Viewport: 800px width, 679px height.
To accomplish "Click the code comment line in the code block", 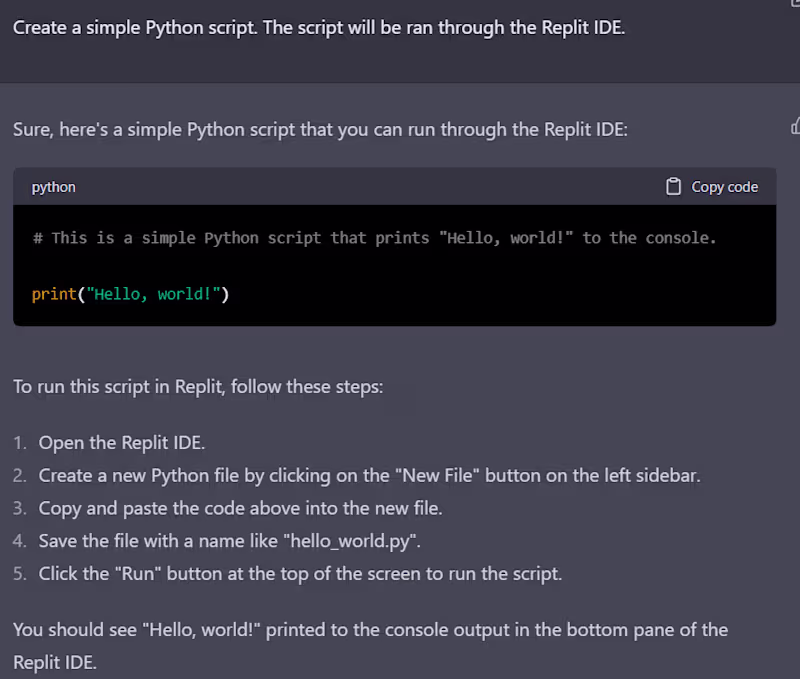I will pos(374,238).
